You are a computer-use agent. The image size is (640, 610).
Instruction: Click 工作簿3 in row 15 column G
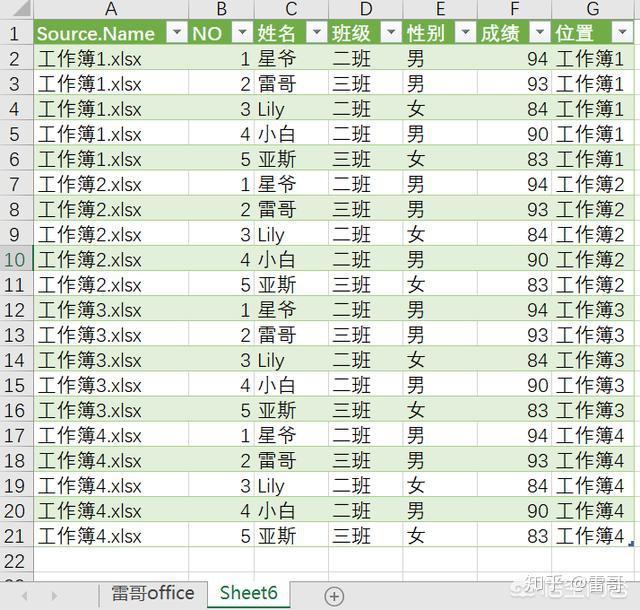590,385
